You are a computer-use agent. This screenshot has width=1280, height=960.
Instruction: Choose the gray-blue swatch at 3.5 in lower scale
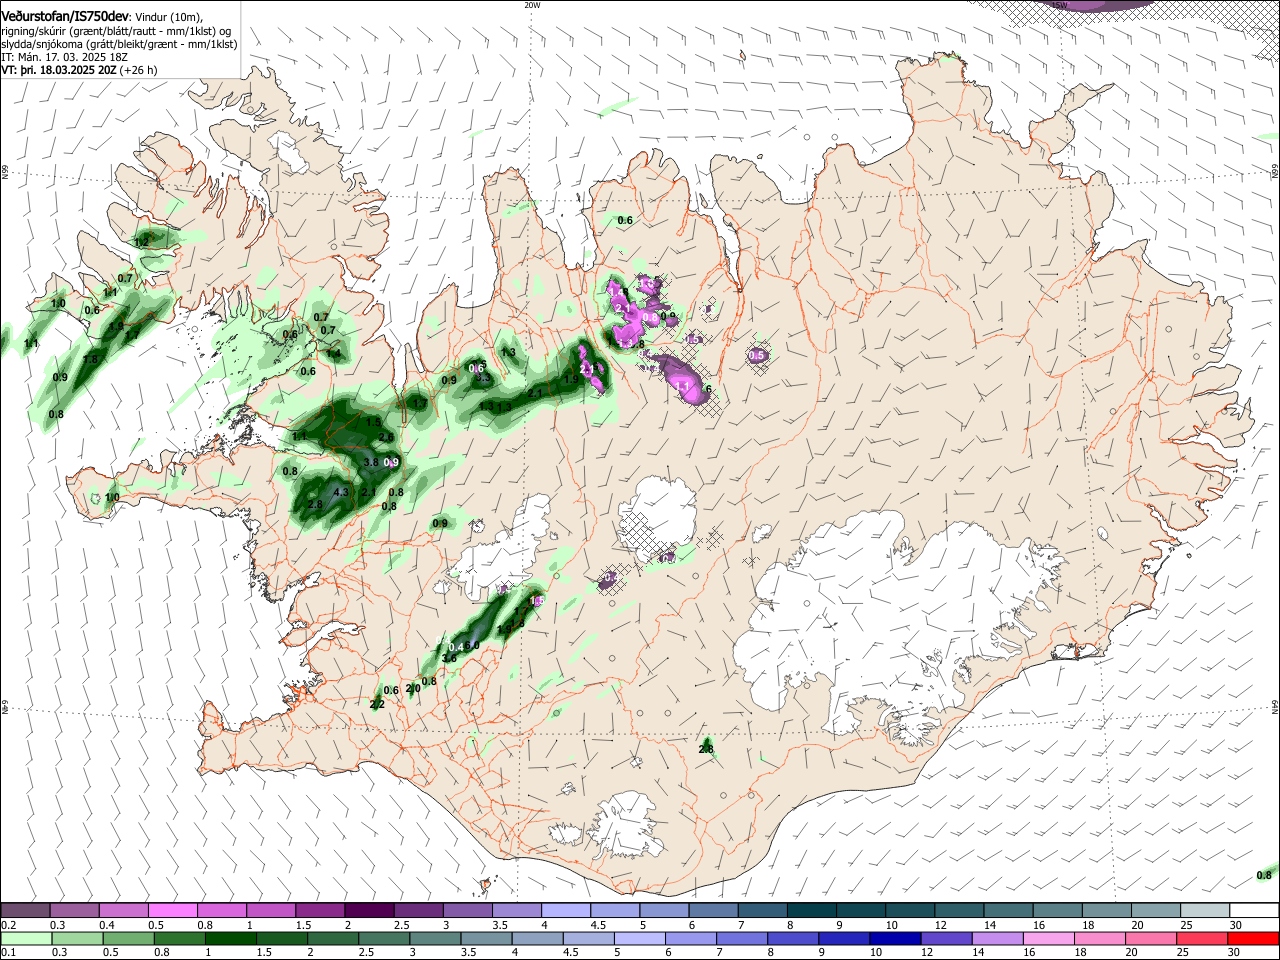[487, 938]
